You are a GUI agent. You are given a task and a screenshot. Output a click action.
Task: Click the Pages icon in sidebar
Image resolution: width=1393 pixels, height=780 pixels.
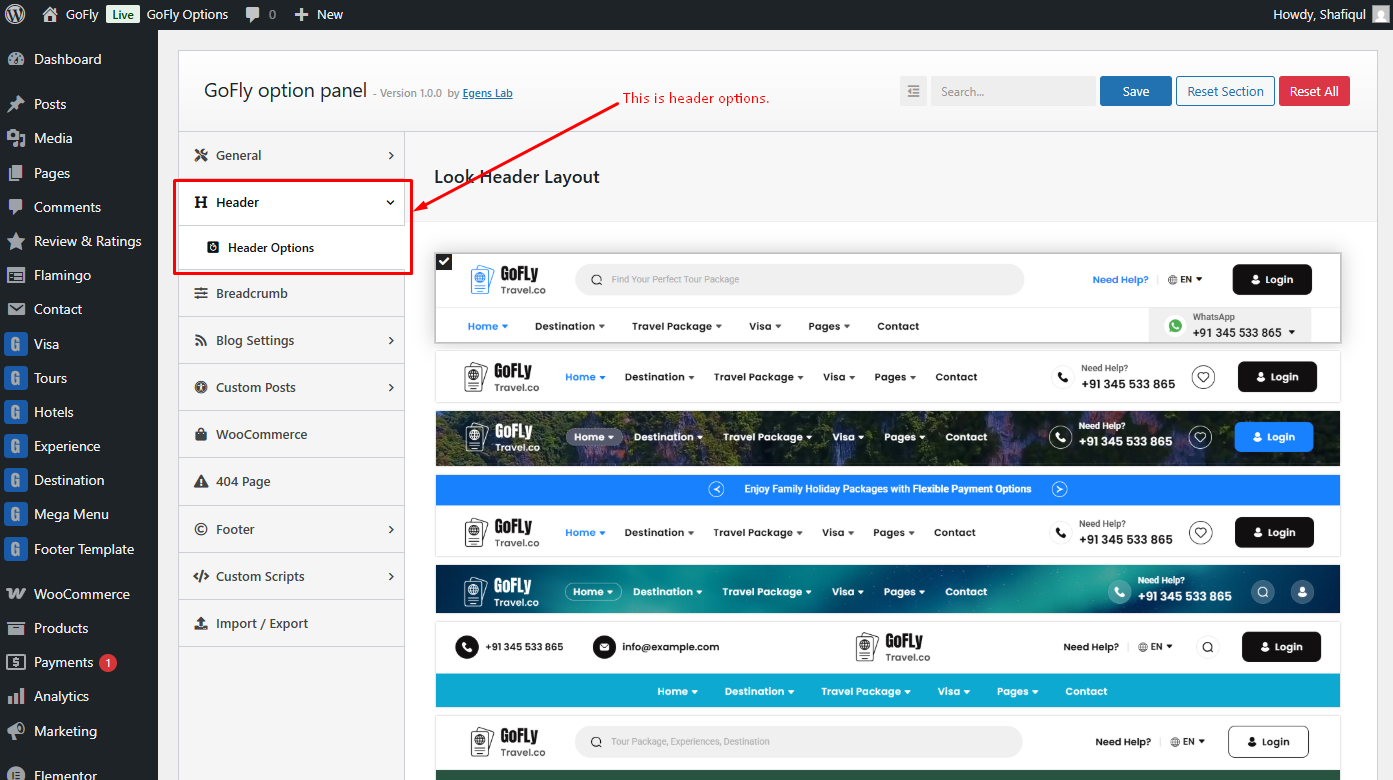click(x=15, y=173)
